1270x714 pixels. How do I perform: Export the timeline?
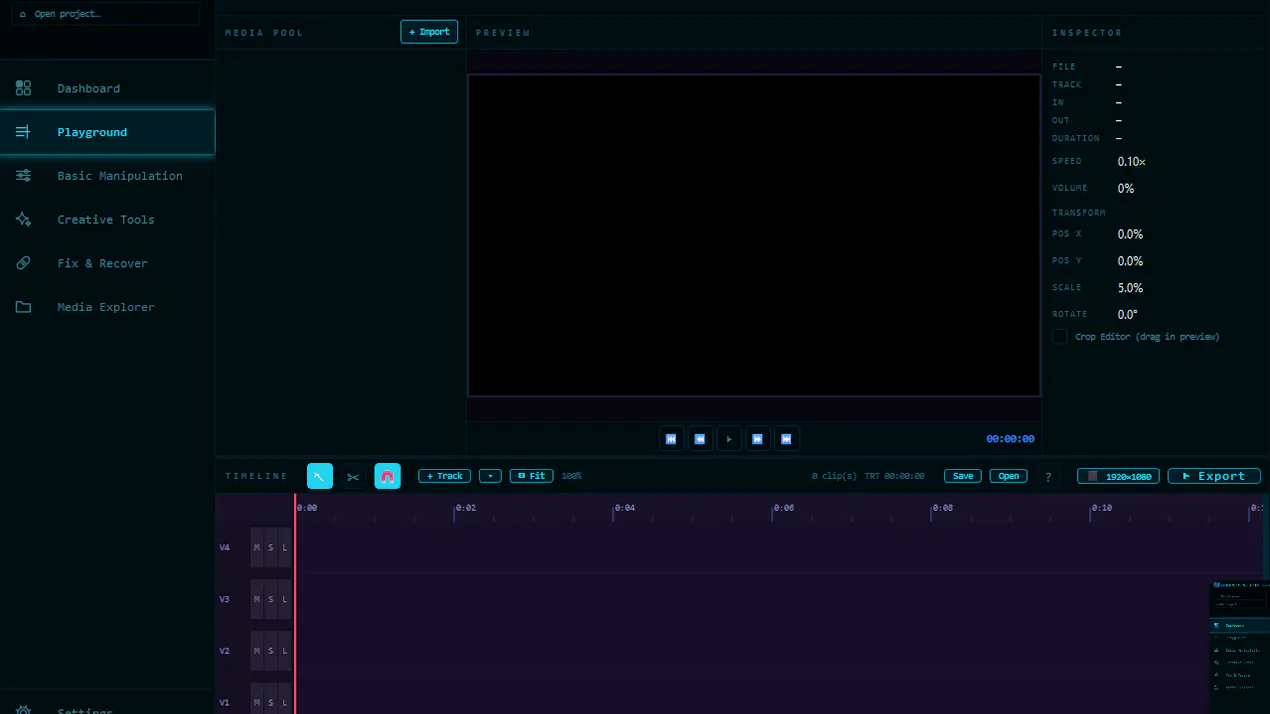[1214, 476]
